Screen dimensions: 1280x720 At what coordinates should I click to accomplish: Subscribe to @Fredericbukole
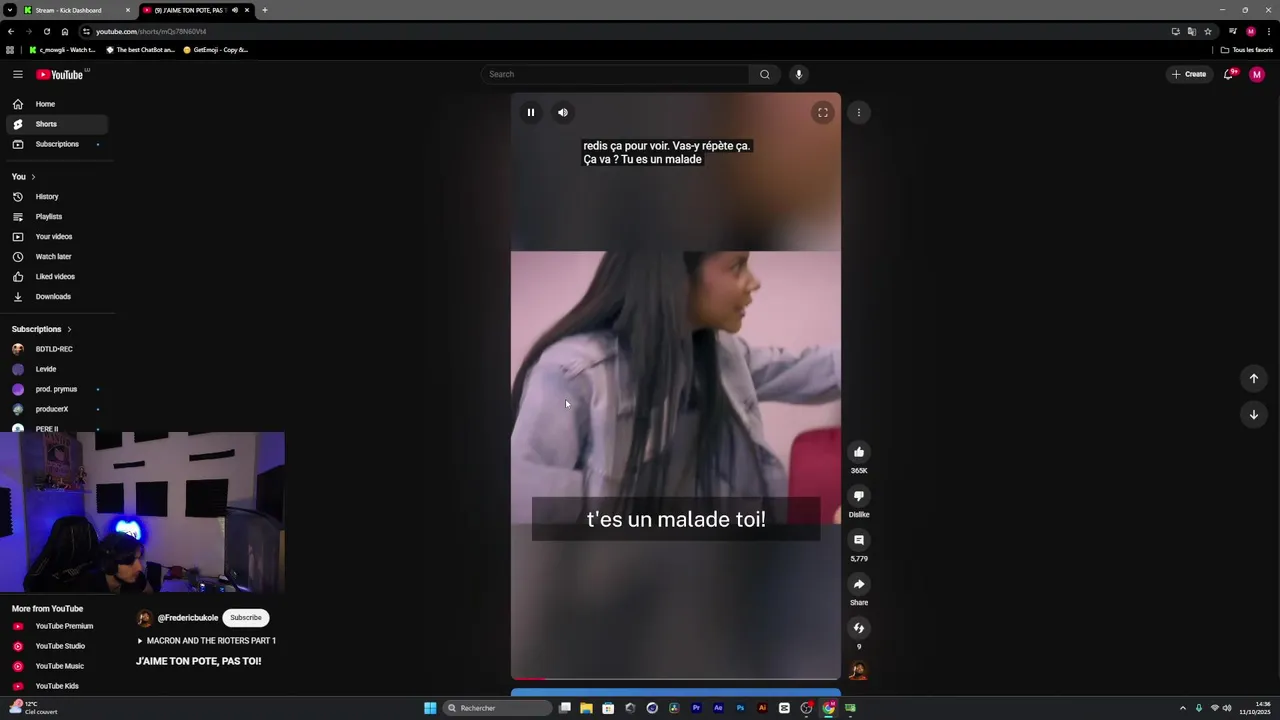246,618
